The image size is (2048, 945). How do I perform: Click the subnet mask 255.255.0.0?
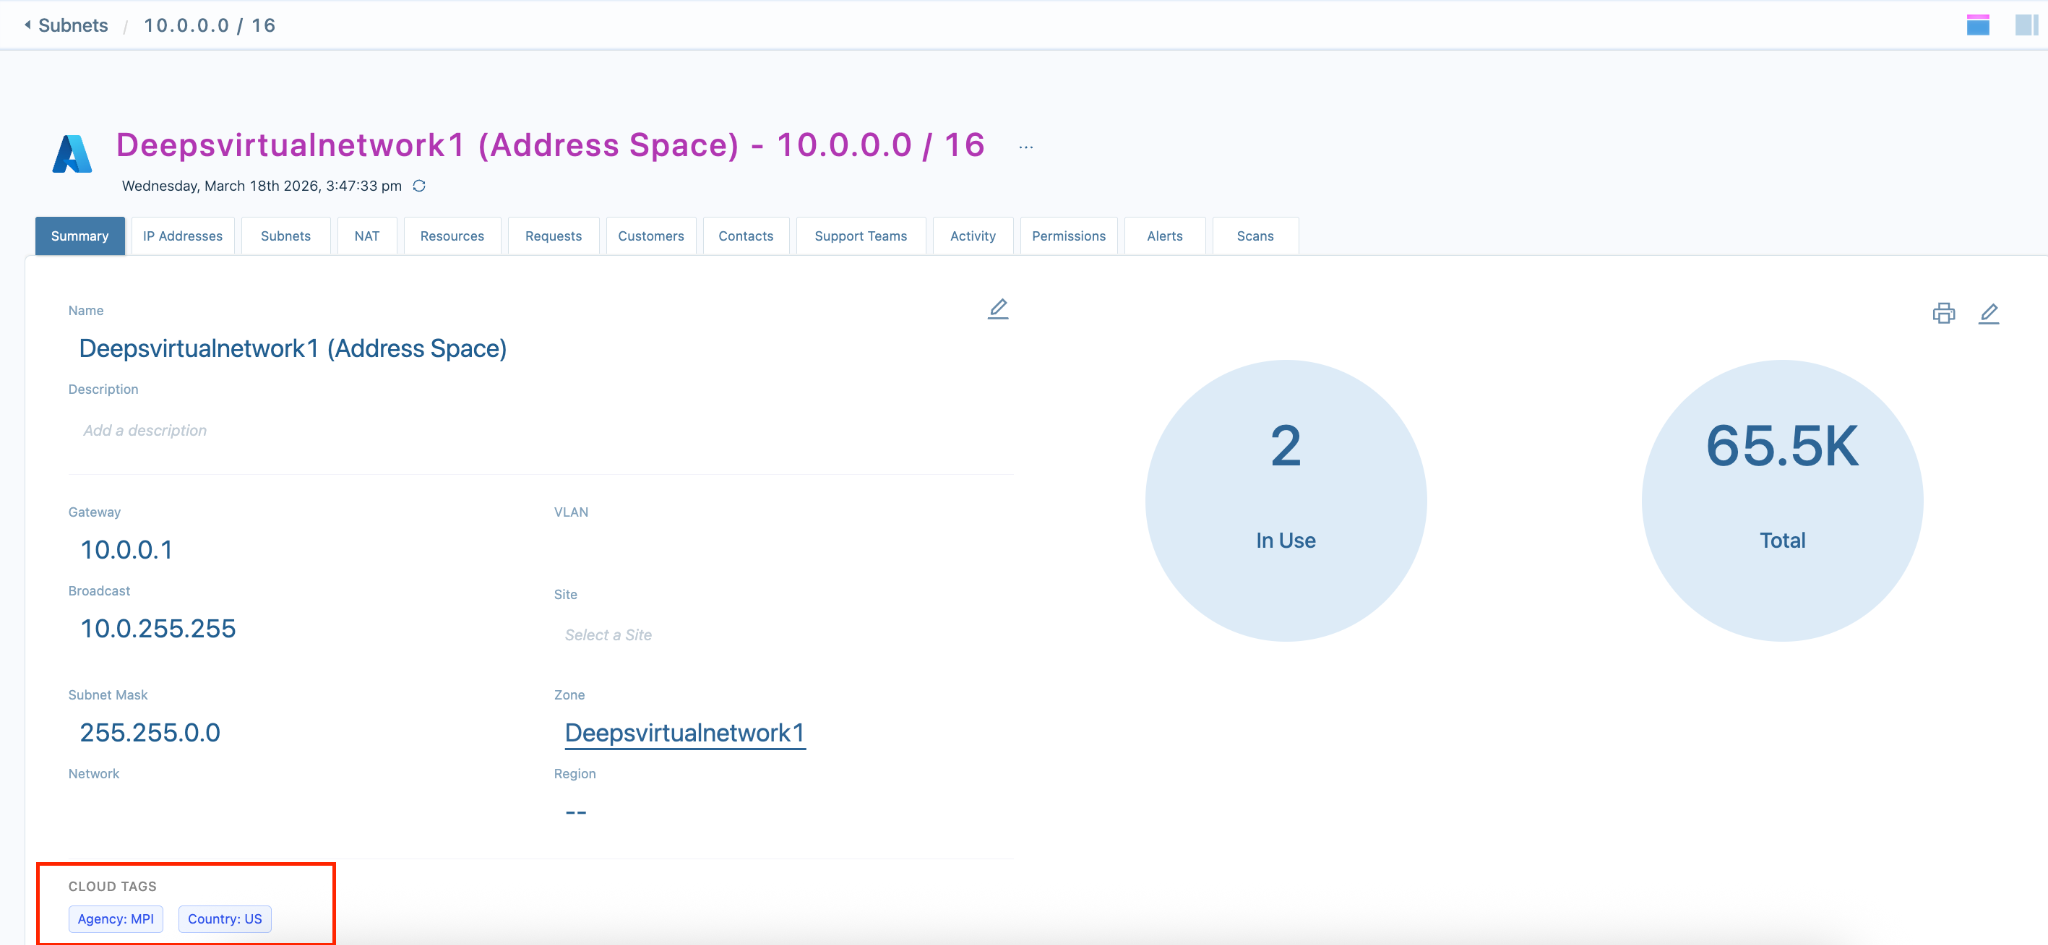coord(150,733)
